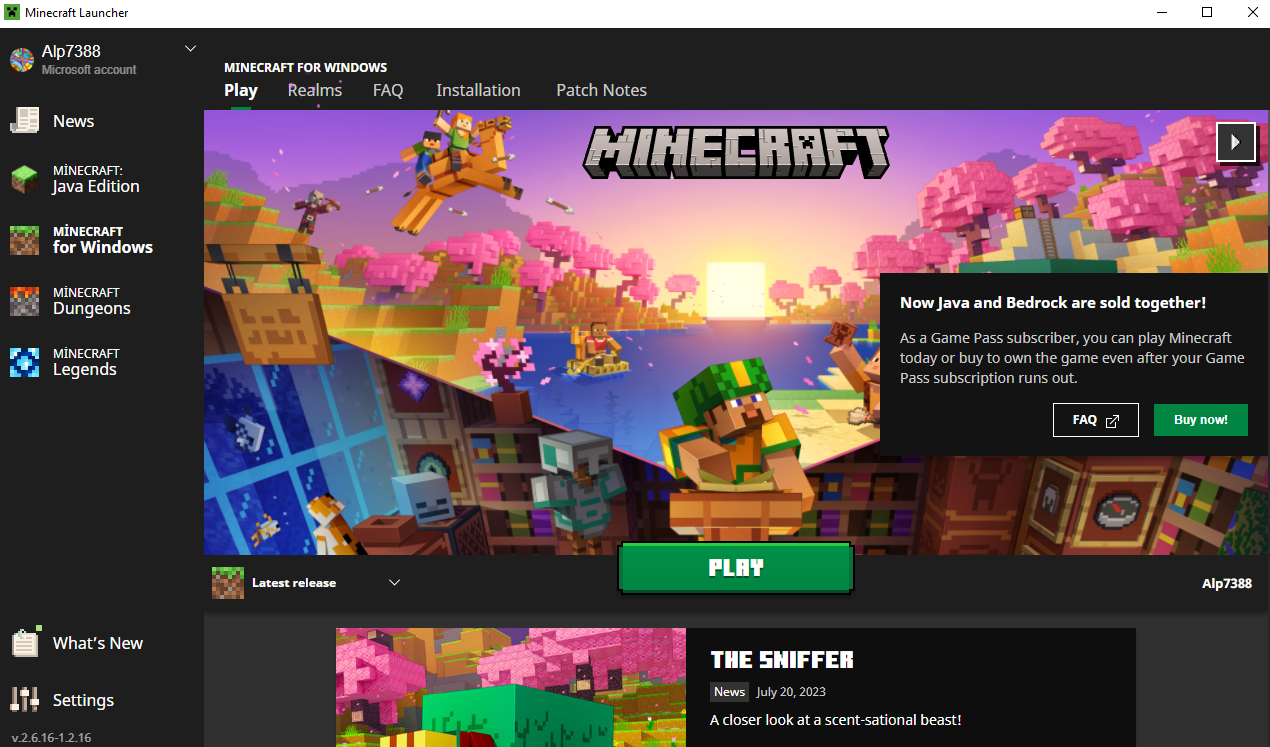Click the Minecraft Launcher title bar icon
Screen dimensions: 1270x747
click(x=12, y=13)
